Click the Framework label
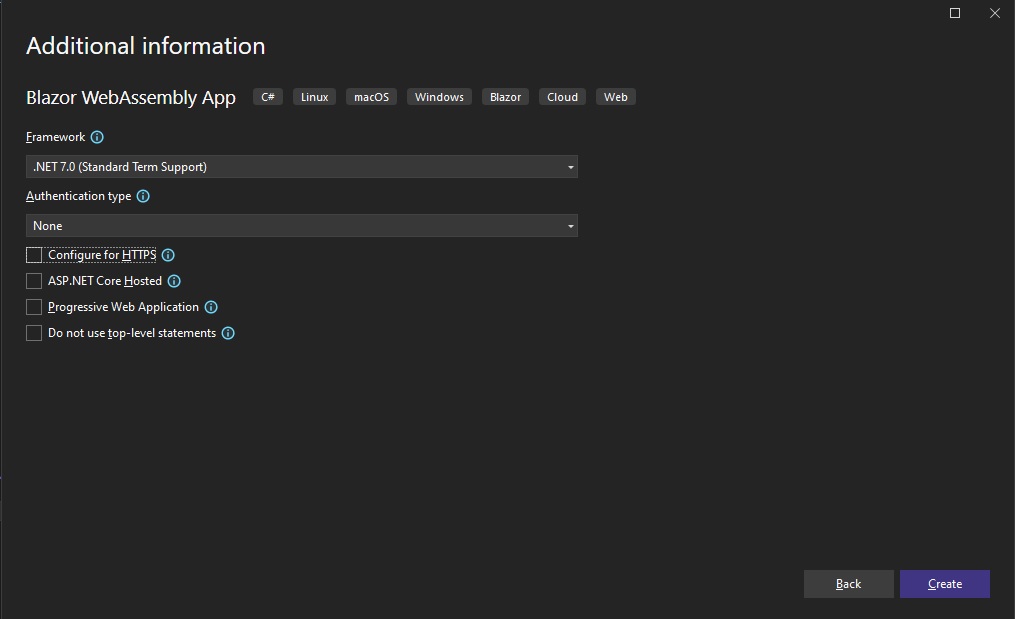This screenshot has width=1015, height=619. [56, 137]
